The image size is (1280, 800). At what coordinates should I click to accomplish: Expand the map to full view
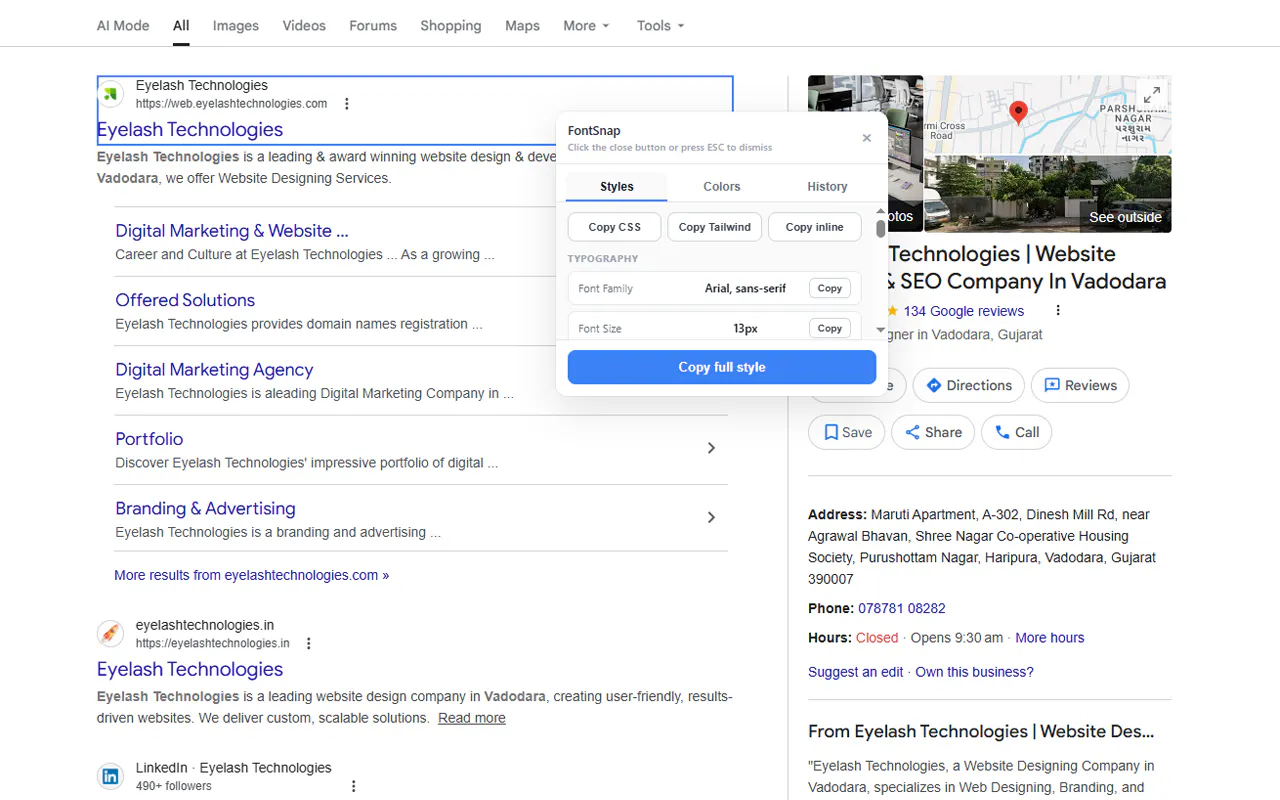(x=1152, y=95)
